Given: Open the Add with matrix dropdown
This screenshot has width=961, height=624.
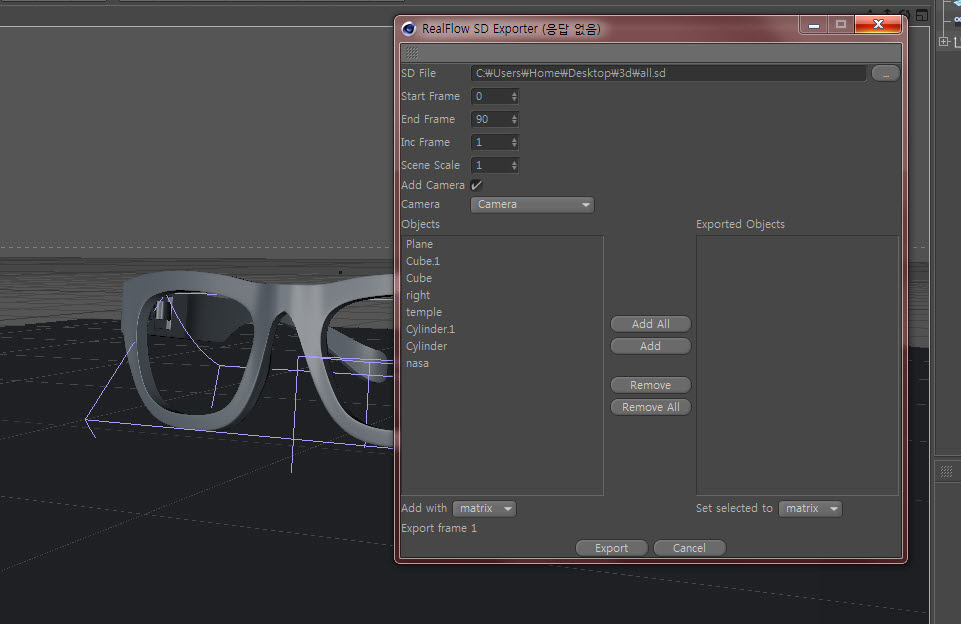Looking at the screenshot, I should (484, 509).
